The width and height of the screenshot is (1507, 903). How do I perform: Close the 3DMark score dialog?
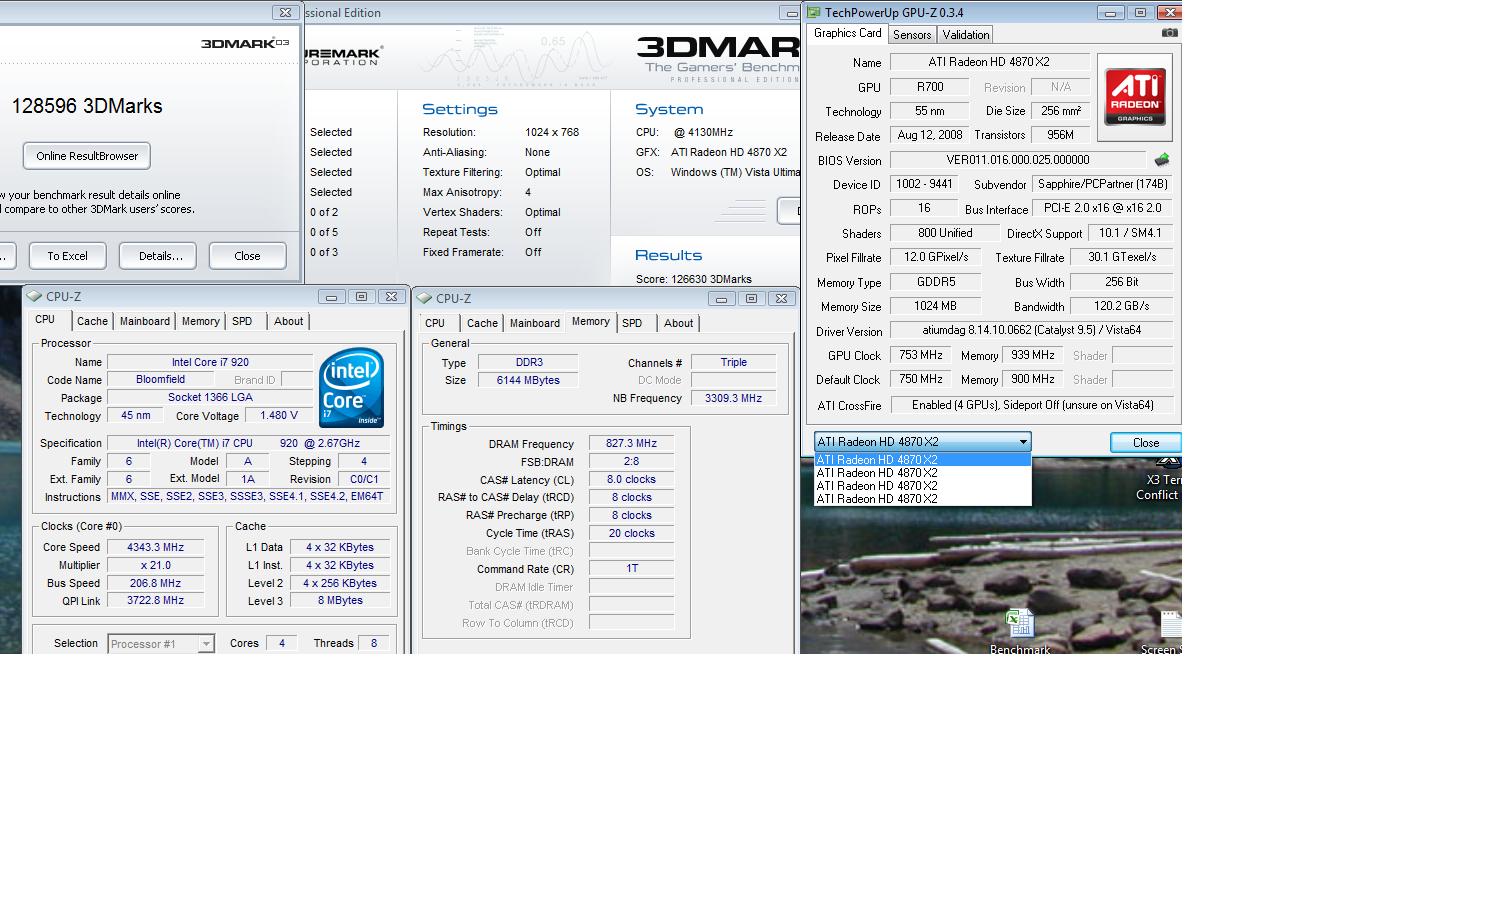247,256
